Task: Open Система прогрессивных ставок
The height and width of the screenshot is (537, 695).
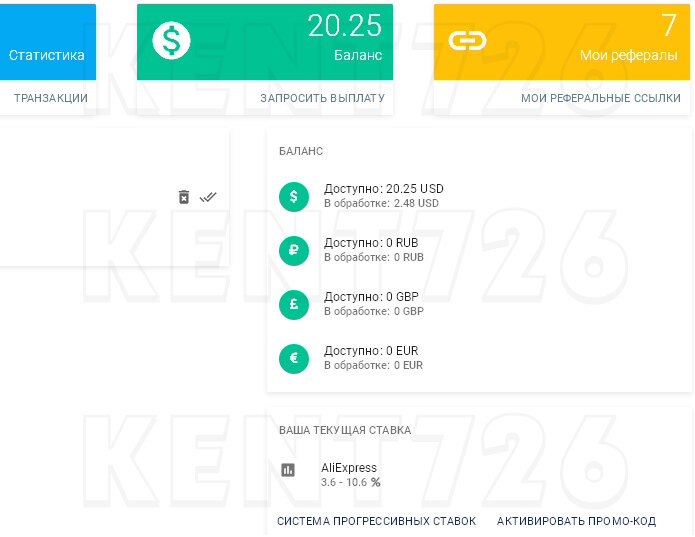Action: coord(376,521)
